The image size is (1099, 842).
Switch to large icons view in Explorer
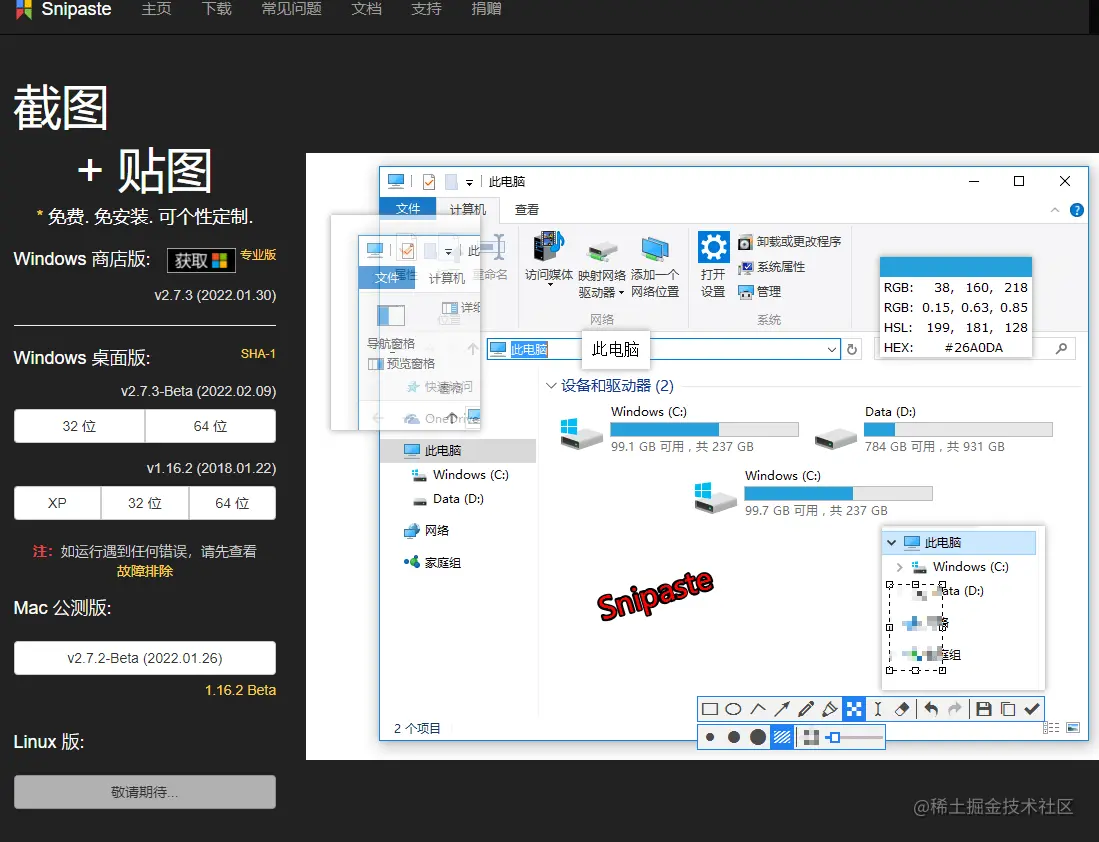click(x=1073, y=728)
